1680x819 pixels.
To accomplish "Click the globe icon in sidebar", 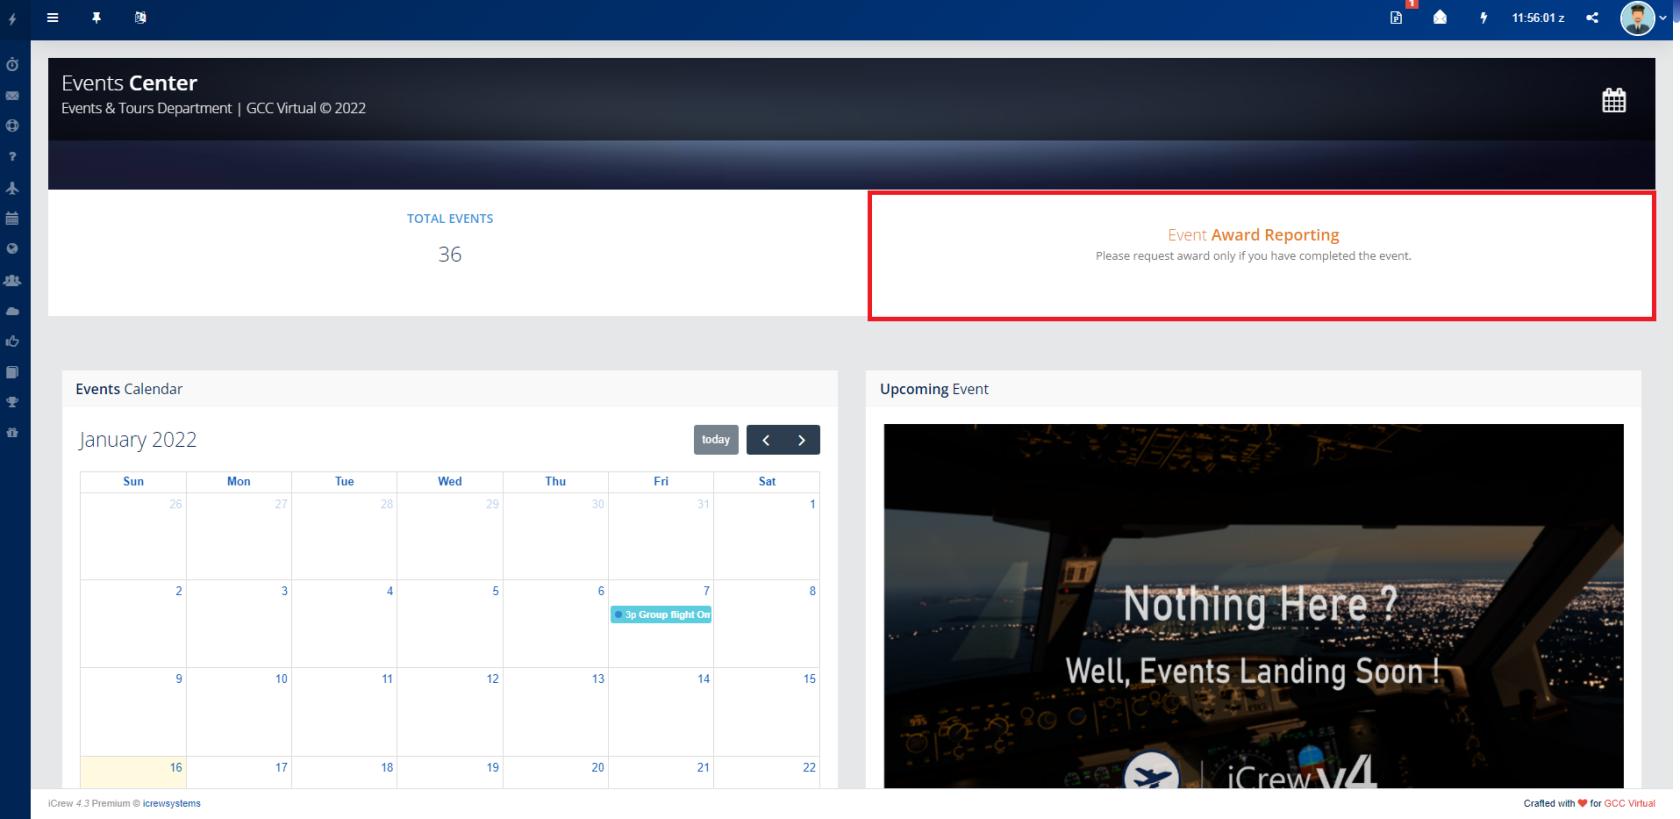I will pos(12,249).
